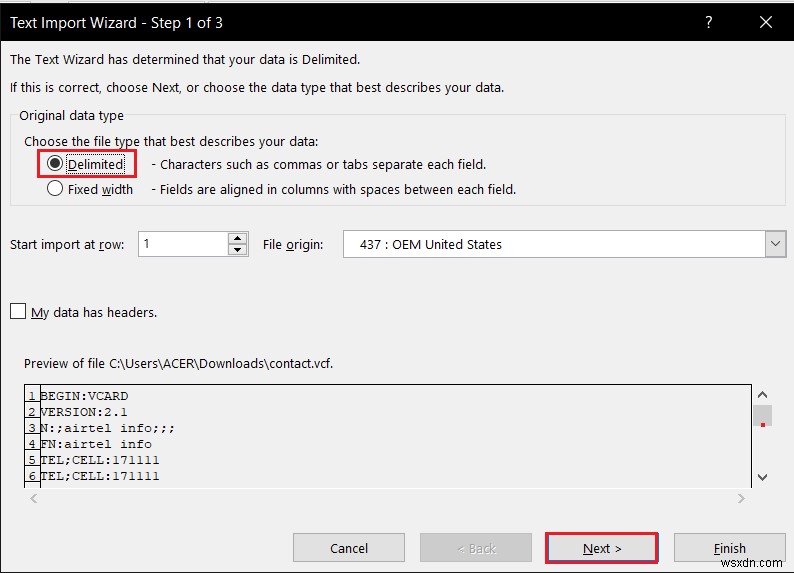Viewport: 794px width, 573px height.
Task: Click the Next button
Action: (602, 548)
